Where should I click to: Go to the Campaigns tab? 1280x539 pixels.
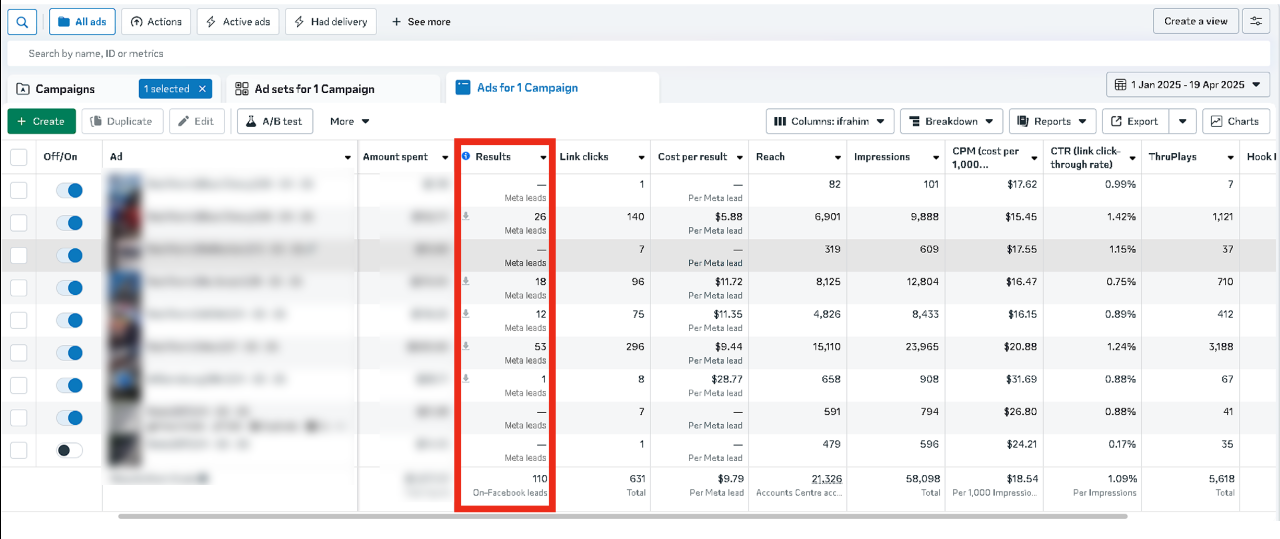click(x=66, y=89)
